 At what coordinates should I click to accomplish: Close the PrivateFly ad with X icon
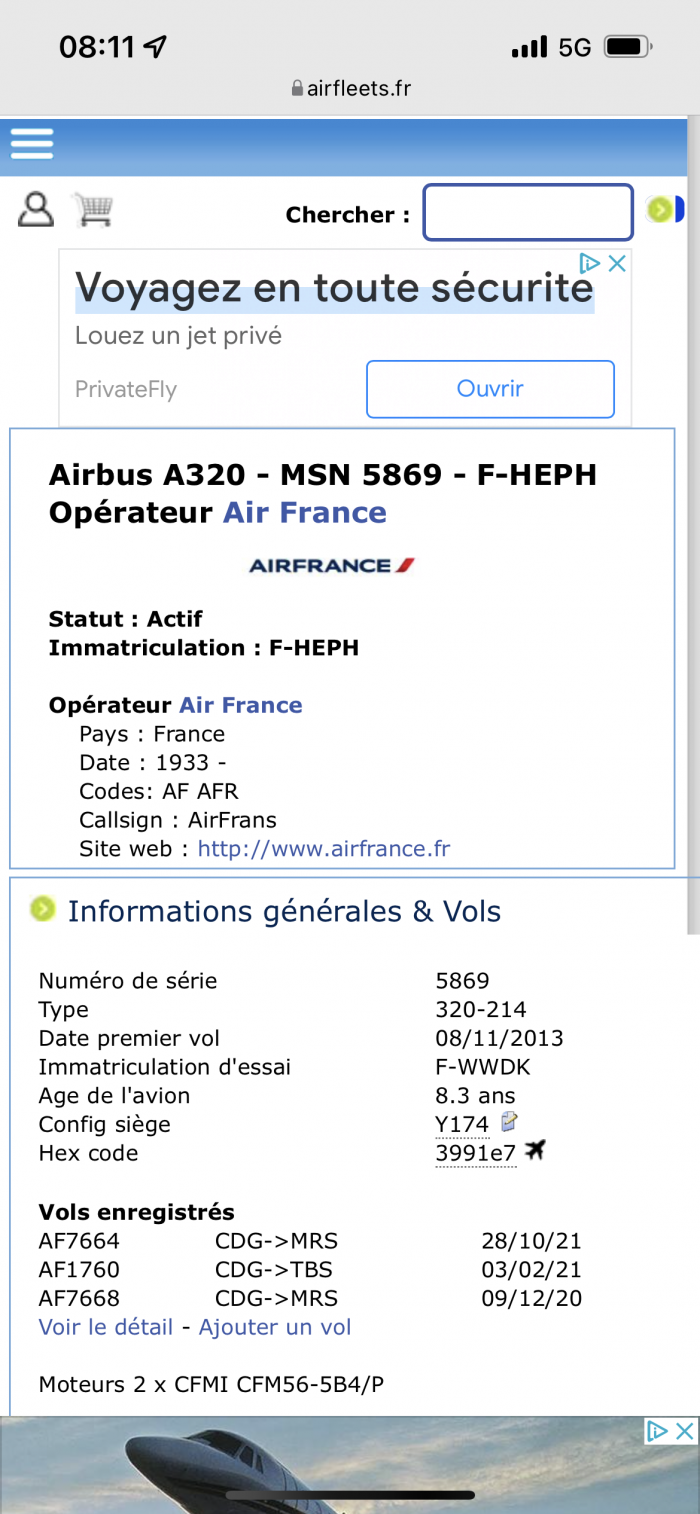(x=618, y=264)
